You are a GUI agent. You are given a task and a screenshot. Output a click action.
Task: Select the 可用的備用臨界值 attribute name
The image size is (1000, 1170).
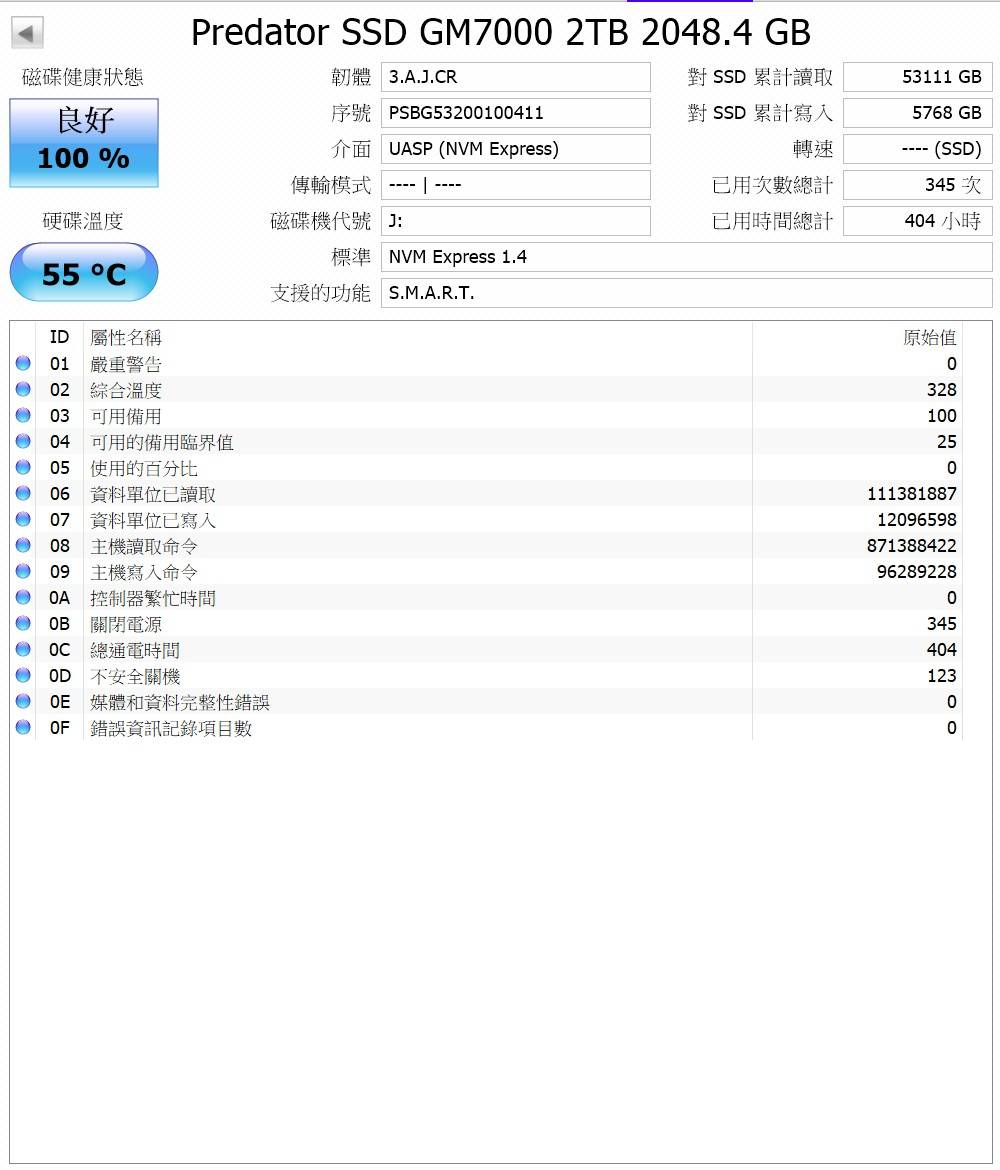point(161,442)
